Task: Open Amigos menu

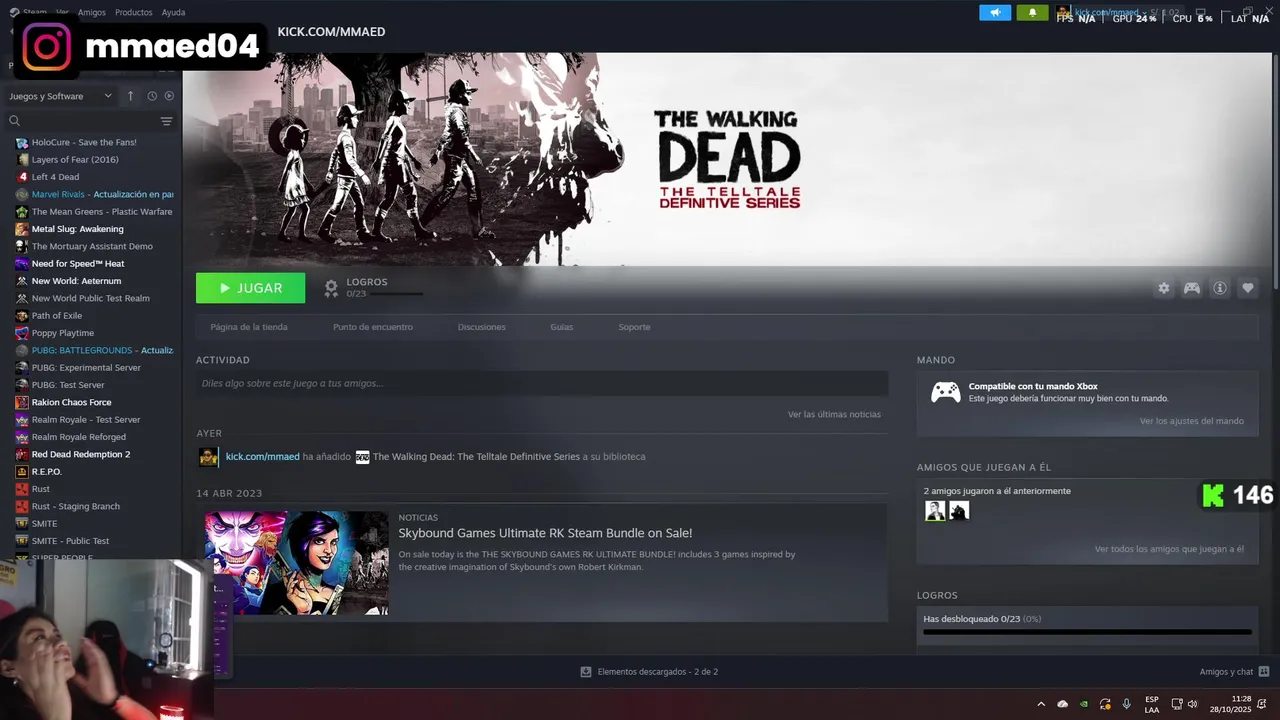Action: tap(92, 12)
